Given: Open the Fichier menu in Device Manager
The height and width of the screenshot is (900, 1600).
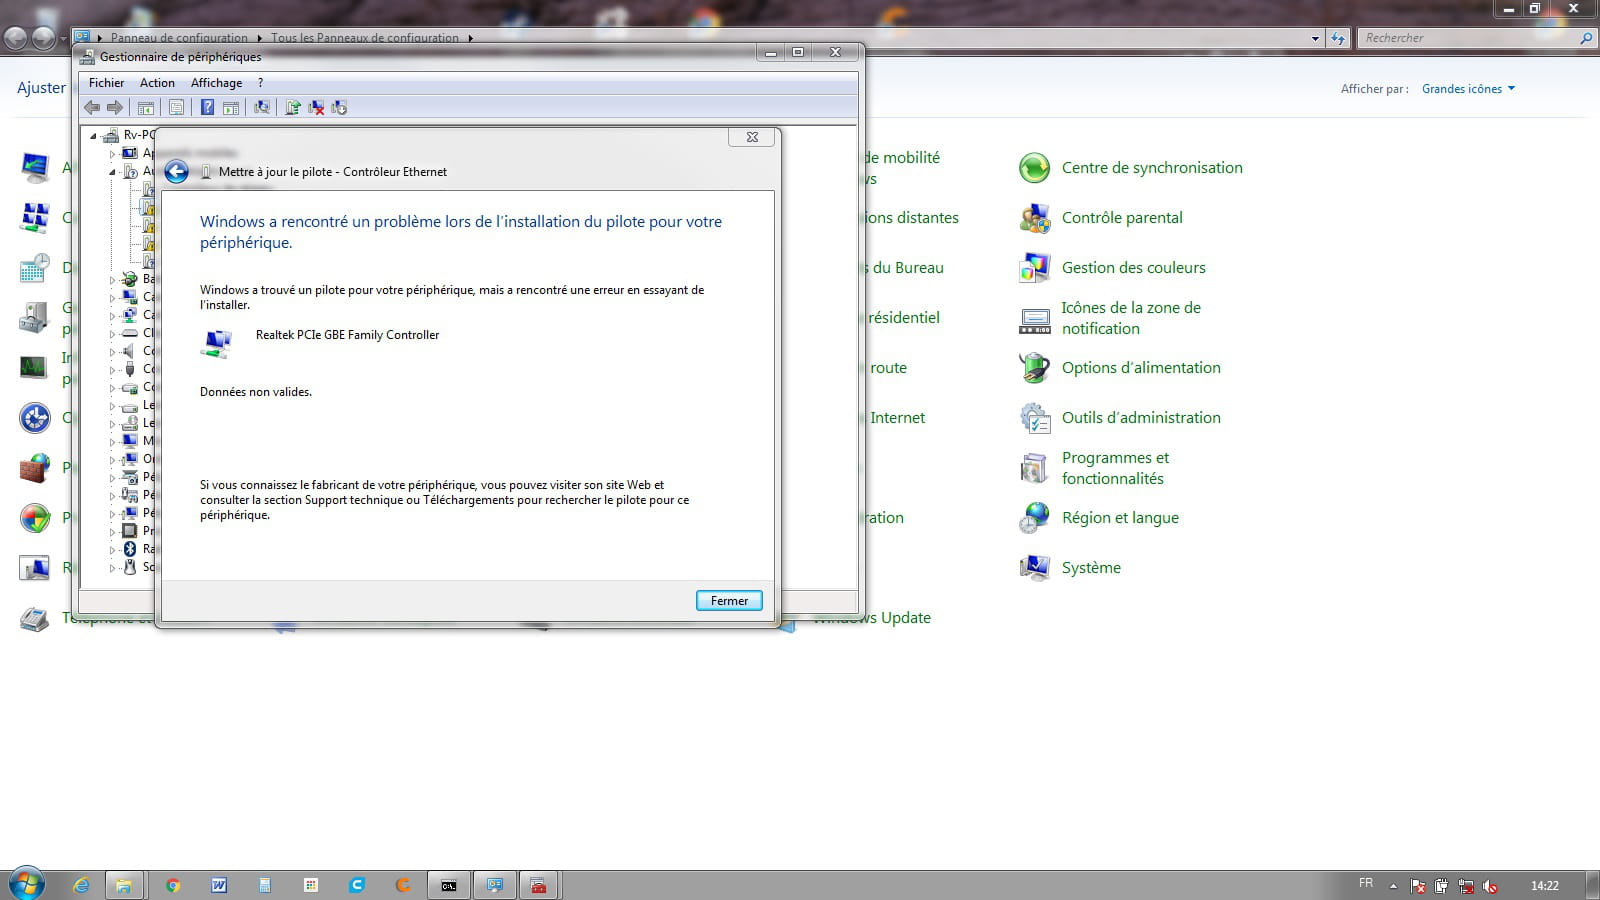Looking at the screenshot, I should click(106, 83).
